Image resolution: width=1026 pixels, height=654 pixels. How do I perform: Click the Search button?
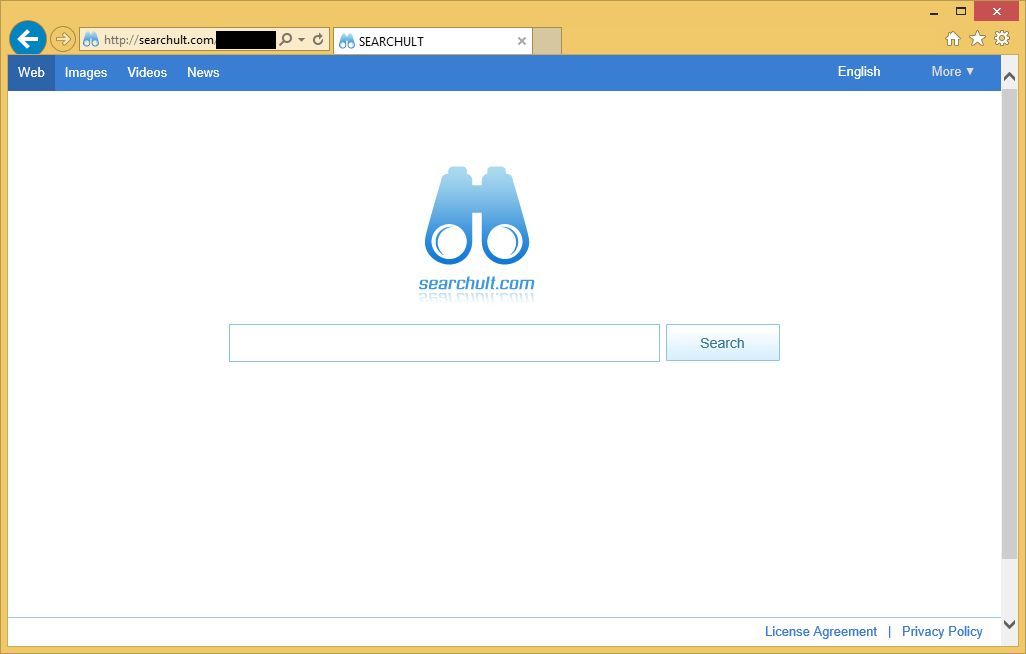click(x=722, y=343)
